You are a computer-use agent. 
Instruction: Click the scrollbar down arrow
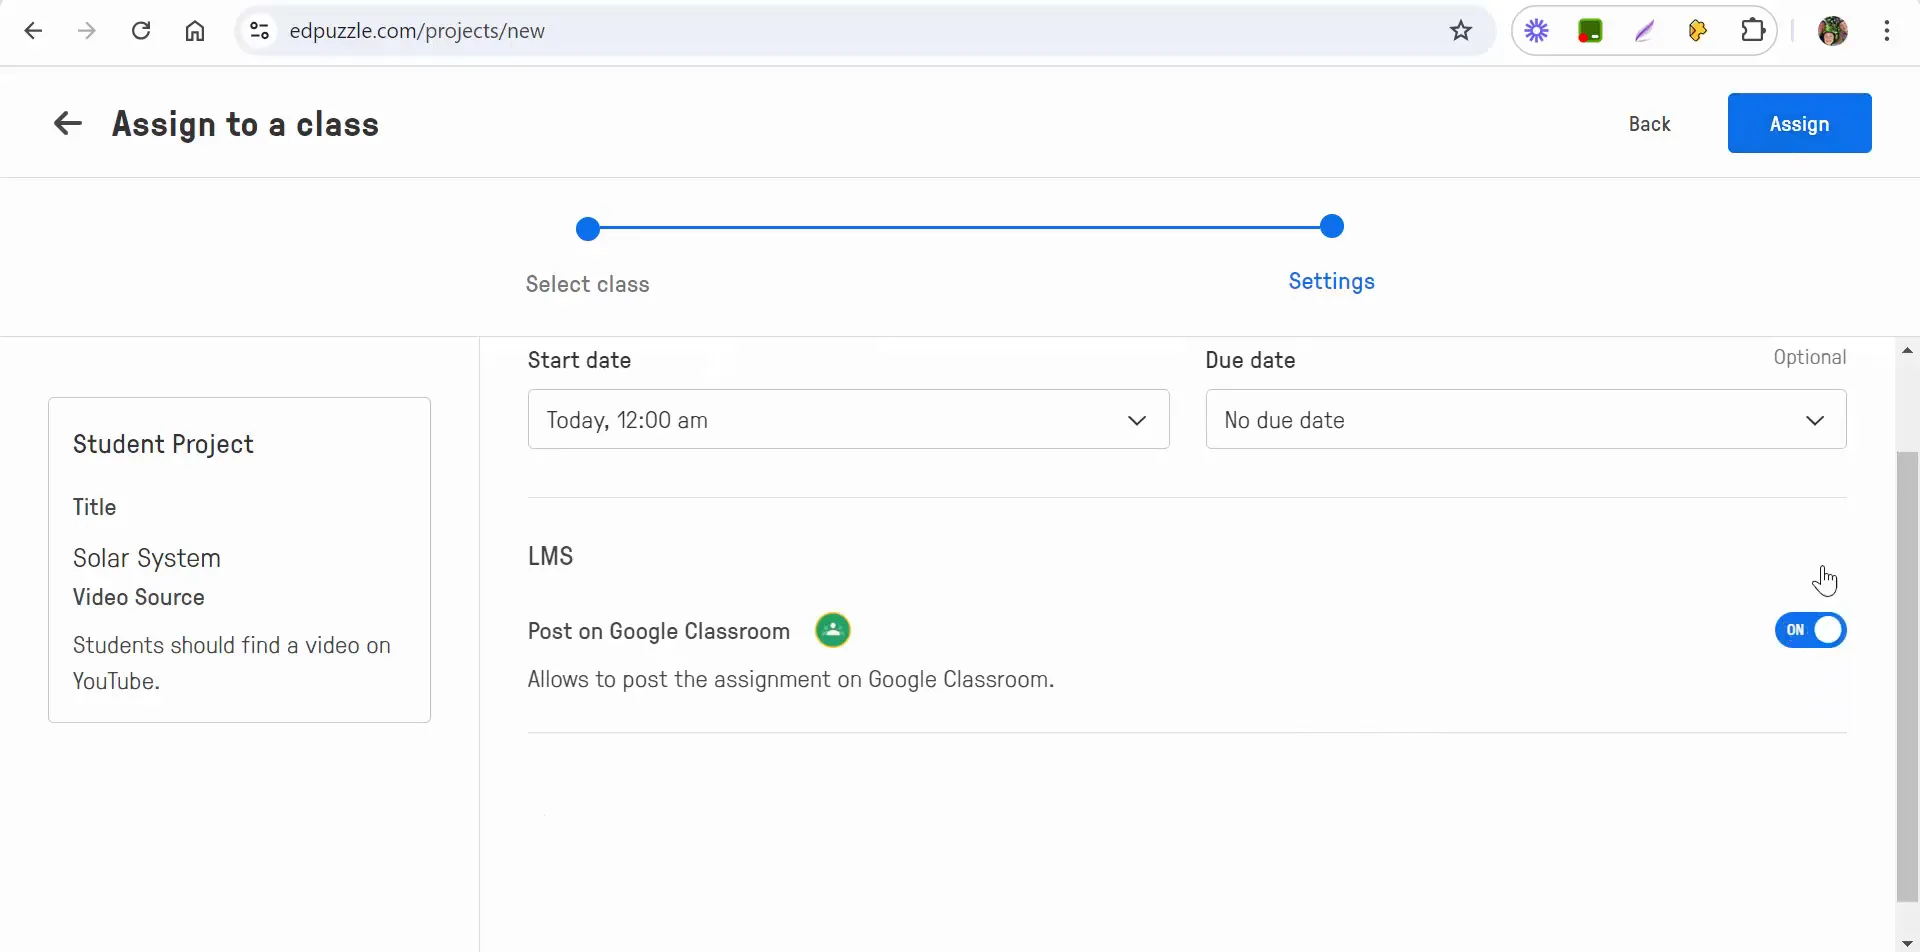(x=1907, y=943)
